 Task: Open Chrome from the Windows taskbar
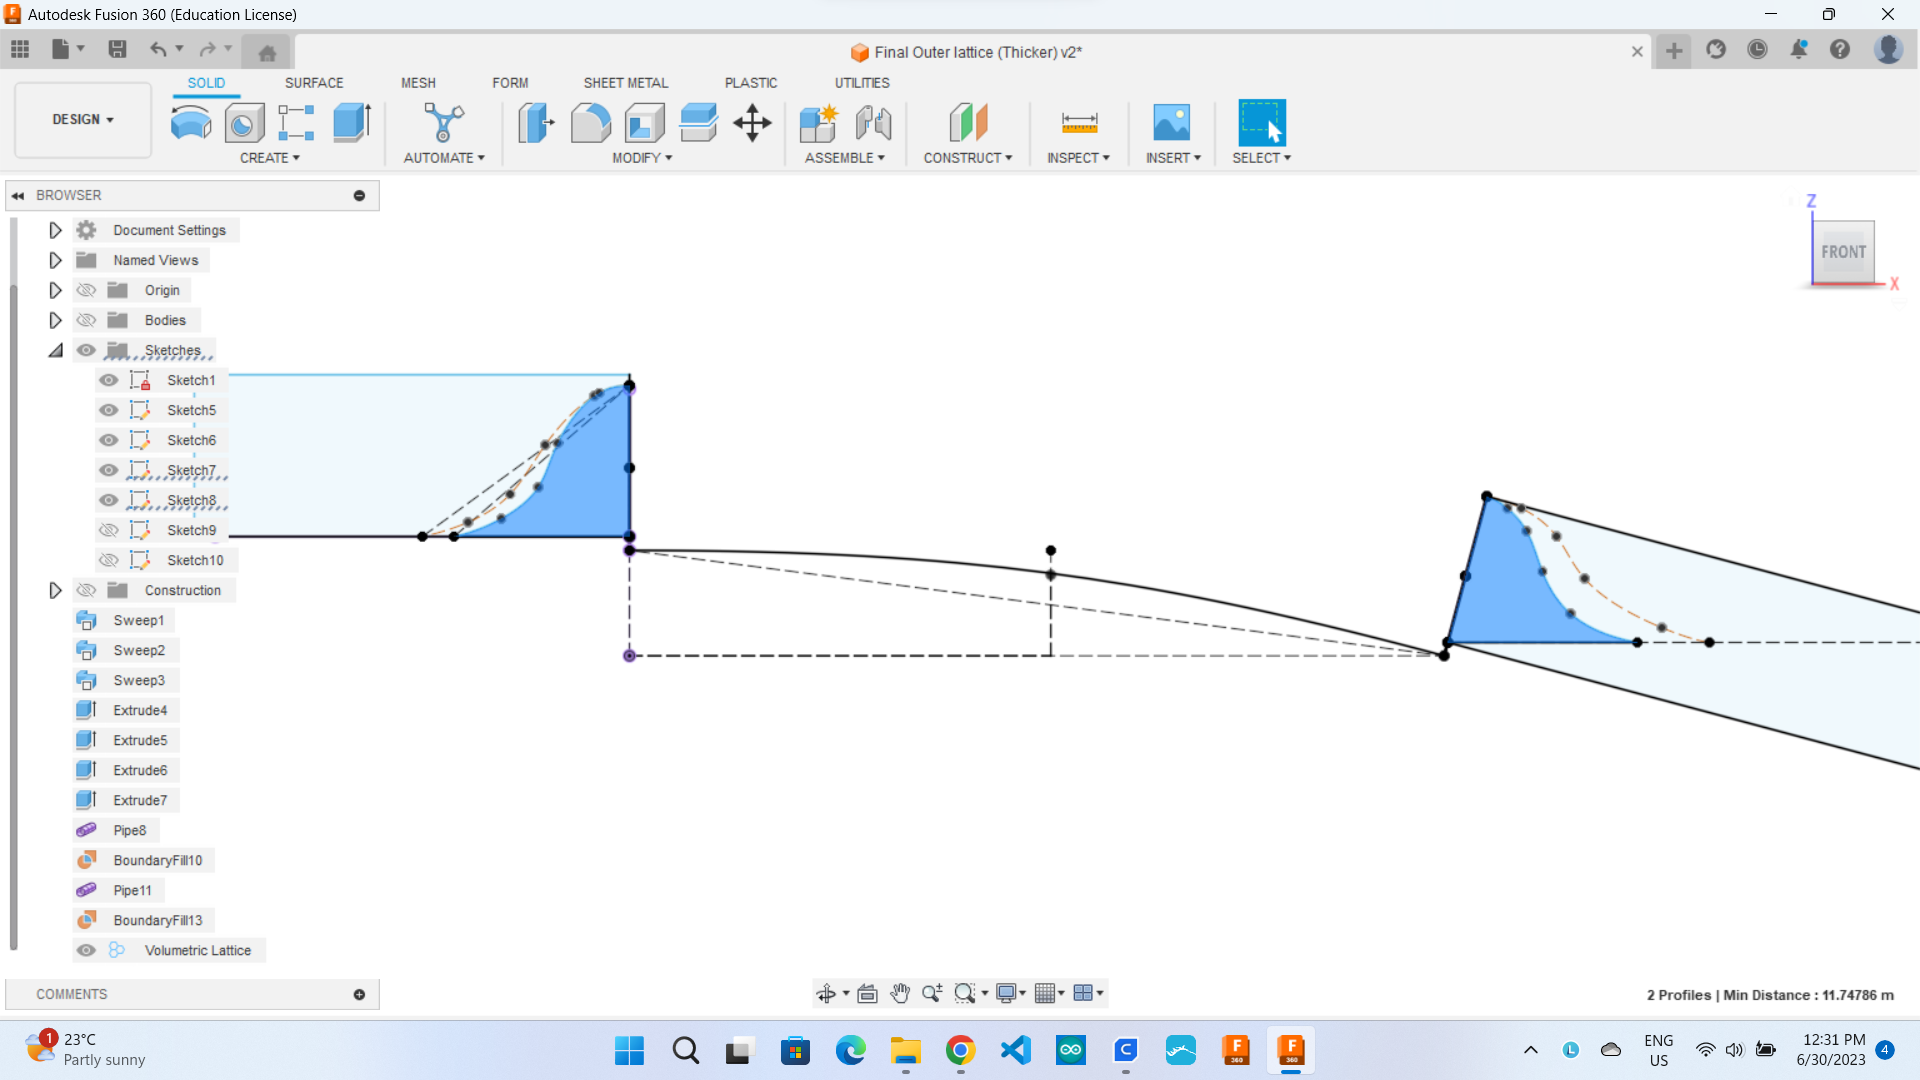(x=960, y=1050)
